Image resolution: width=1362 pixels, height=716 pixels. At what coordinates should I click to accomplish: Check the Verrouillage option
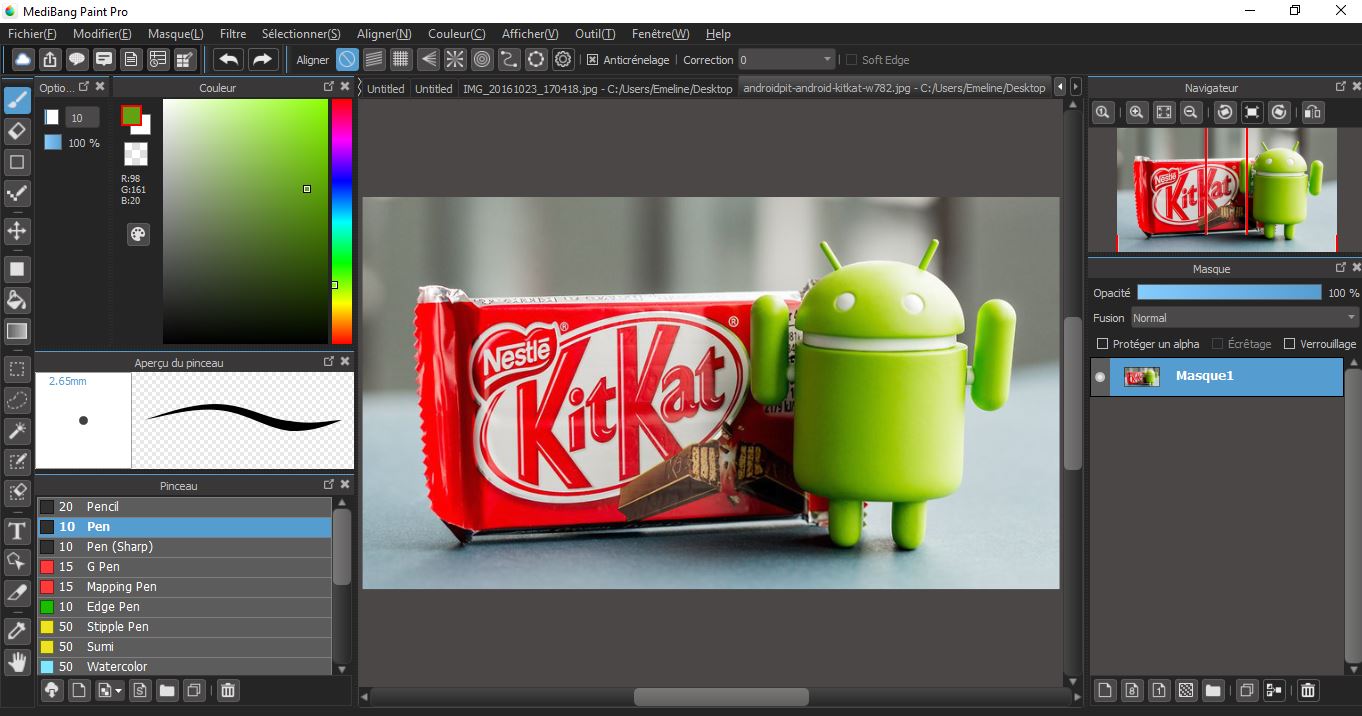tap(1289, 344)
